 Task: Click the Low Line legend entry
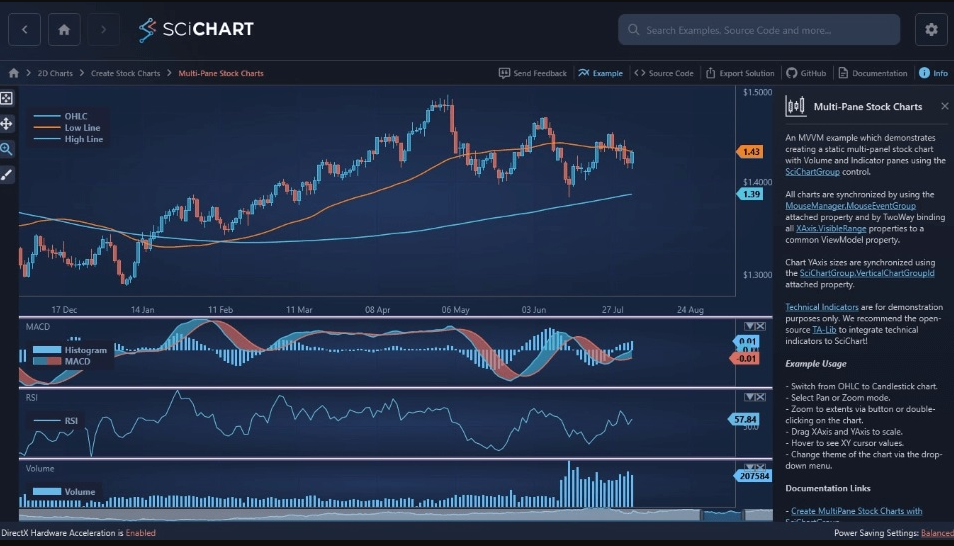(67, 128)
